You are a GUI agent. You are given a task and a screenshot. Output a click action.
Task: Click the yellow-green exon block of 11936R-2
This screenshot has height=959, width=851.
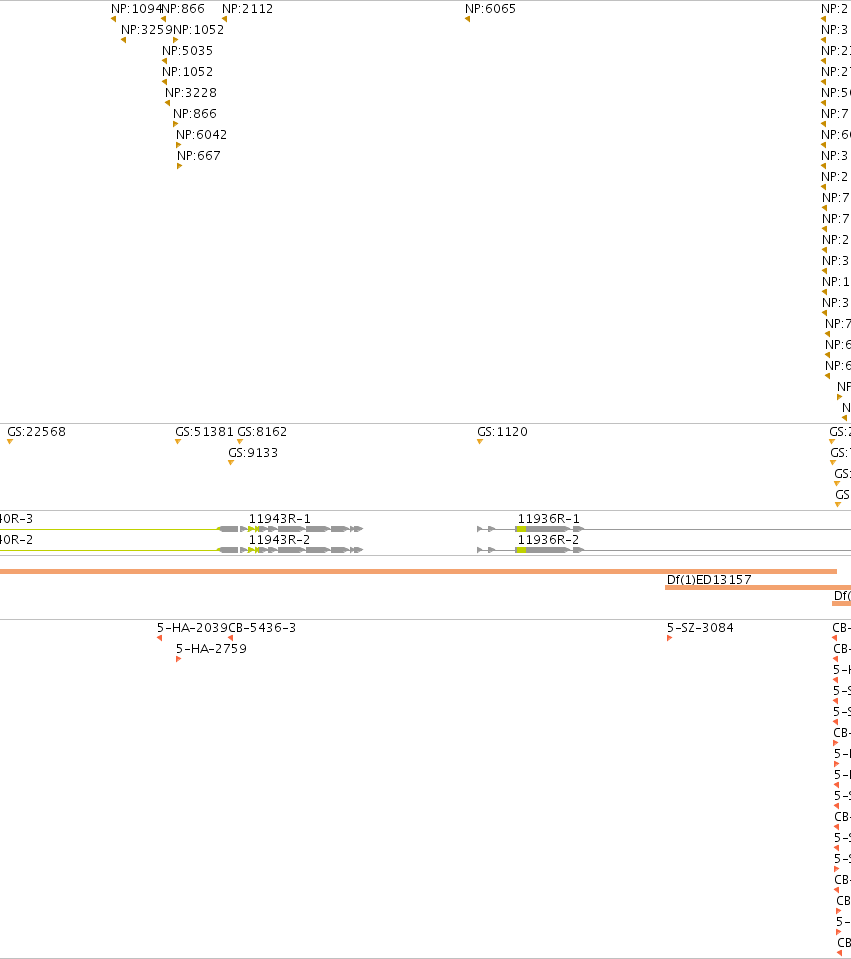[x=521, y=550]
